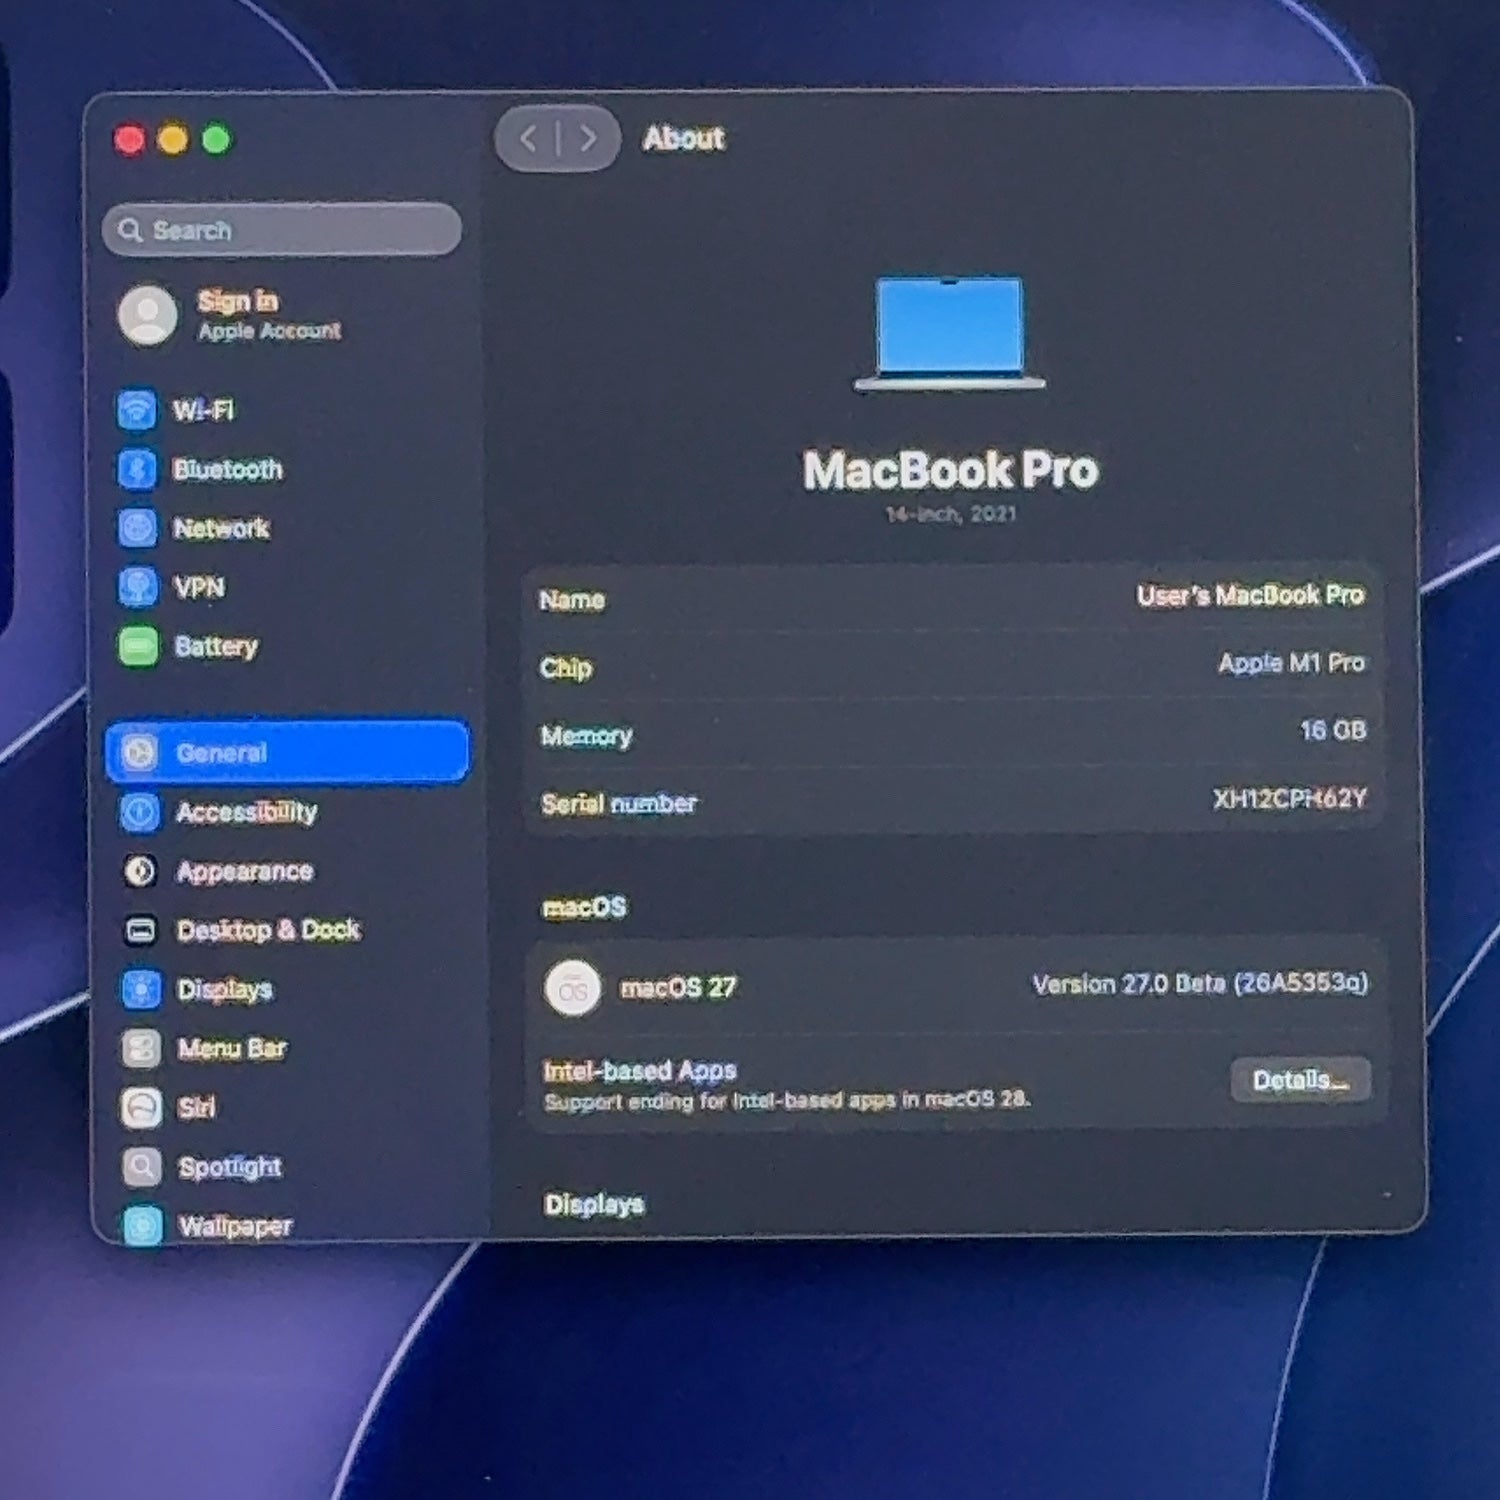Click the MacBook Pro heading
Image resolution: width=1500 pixels, height=1500 pixels.
point(950,470)
